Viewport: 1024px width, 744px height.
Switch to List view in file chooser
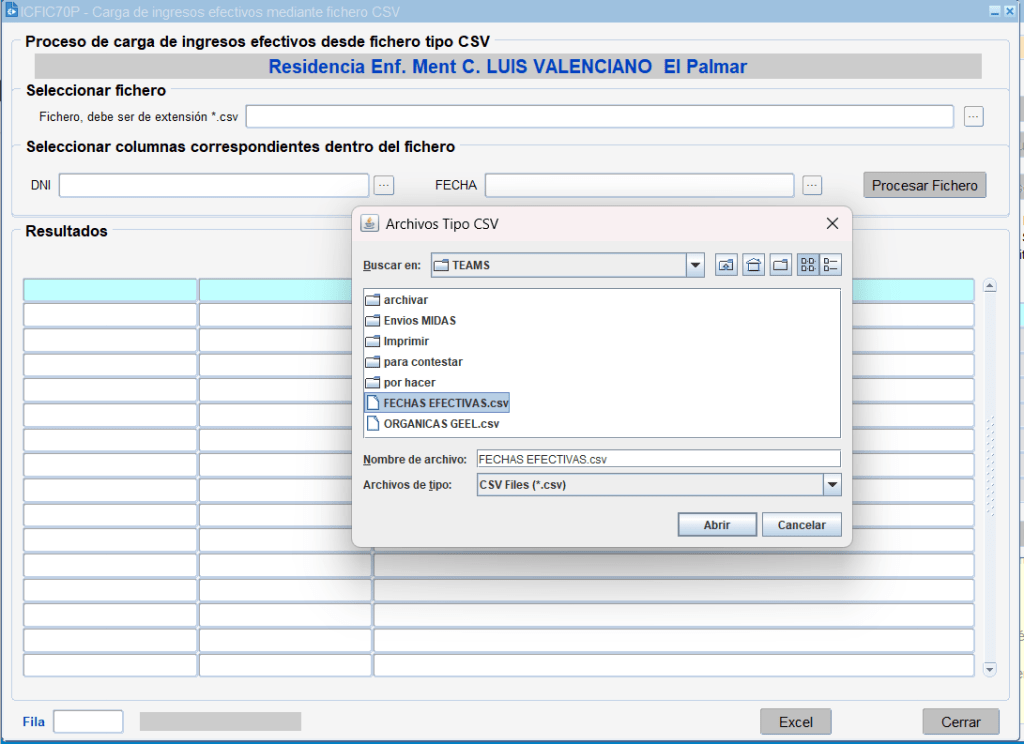pyautogui.click(x=807, y=265)
